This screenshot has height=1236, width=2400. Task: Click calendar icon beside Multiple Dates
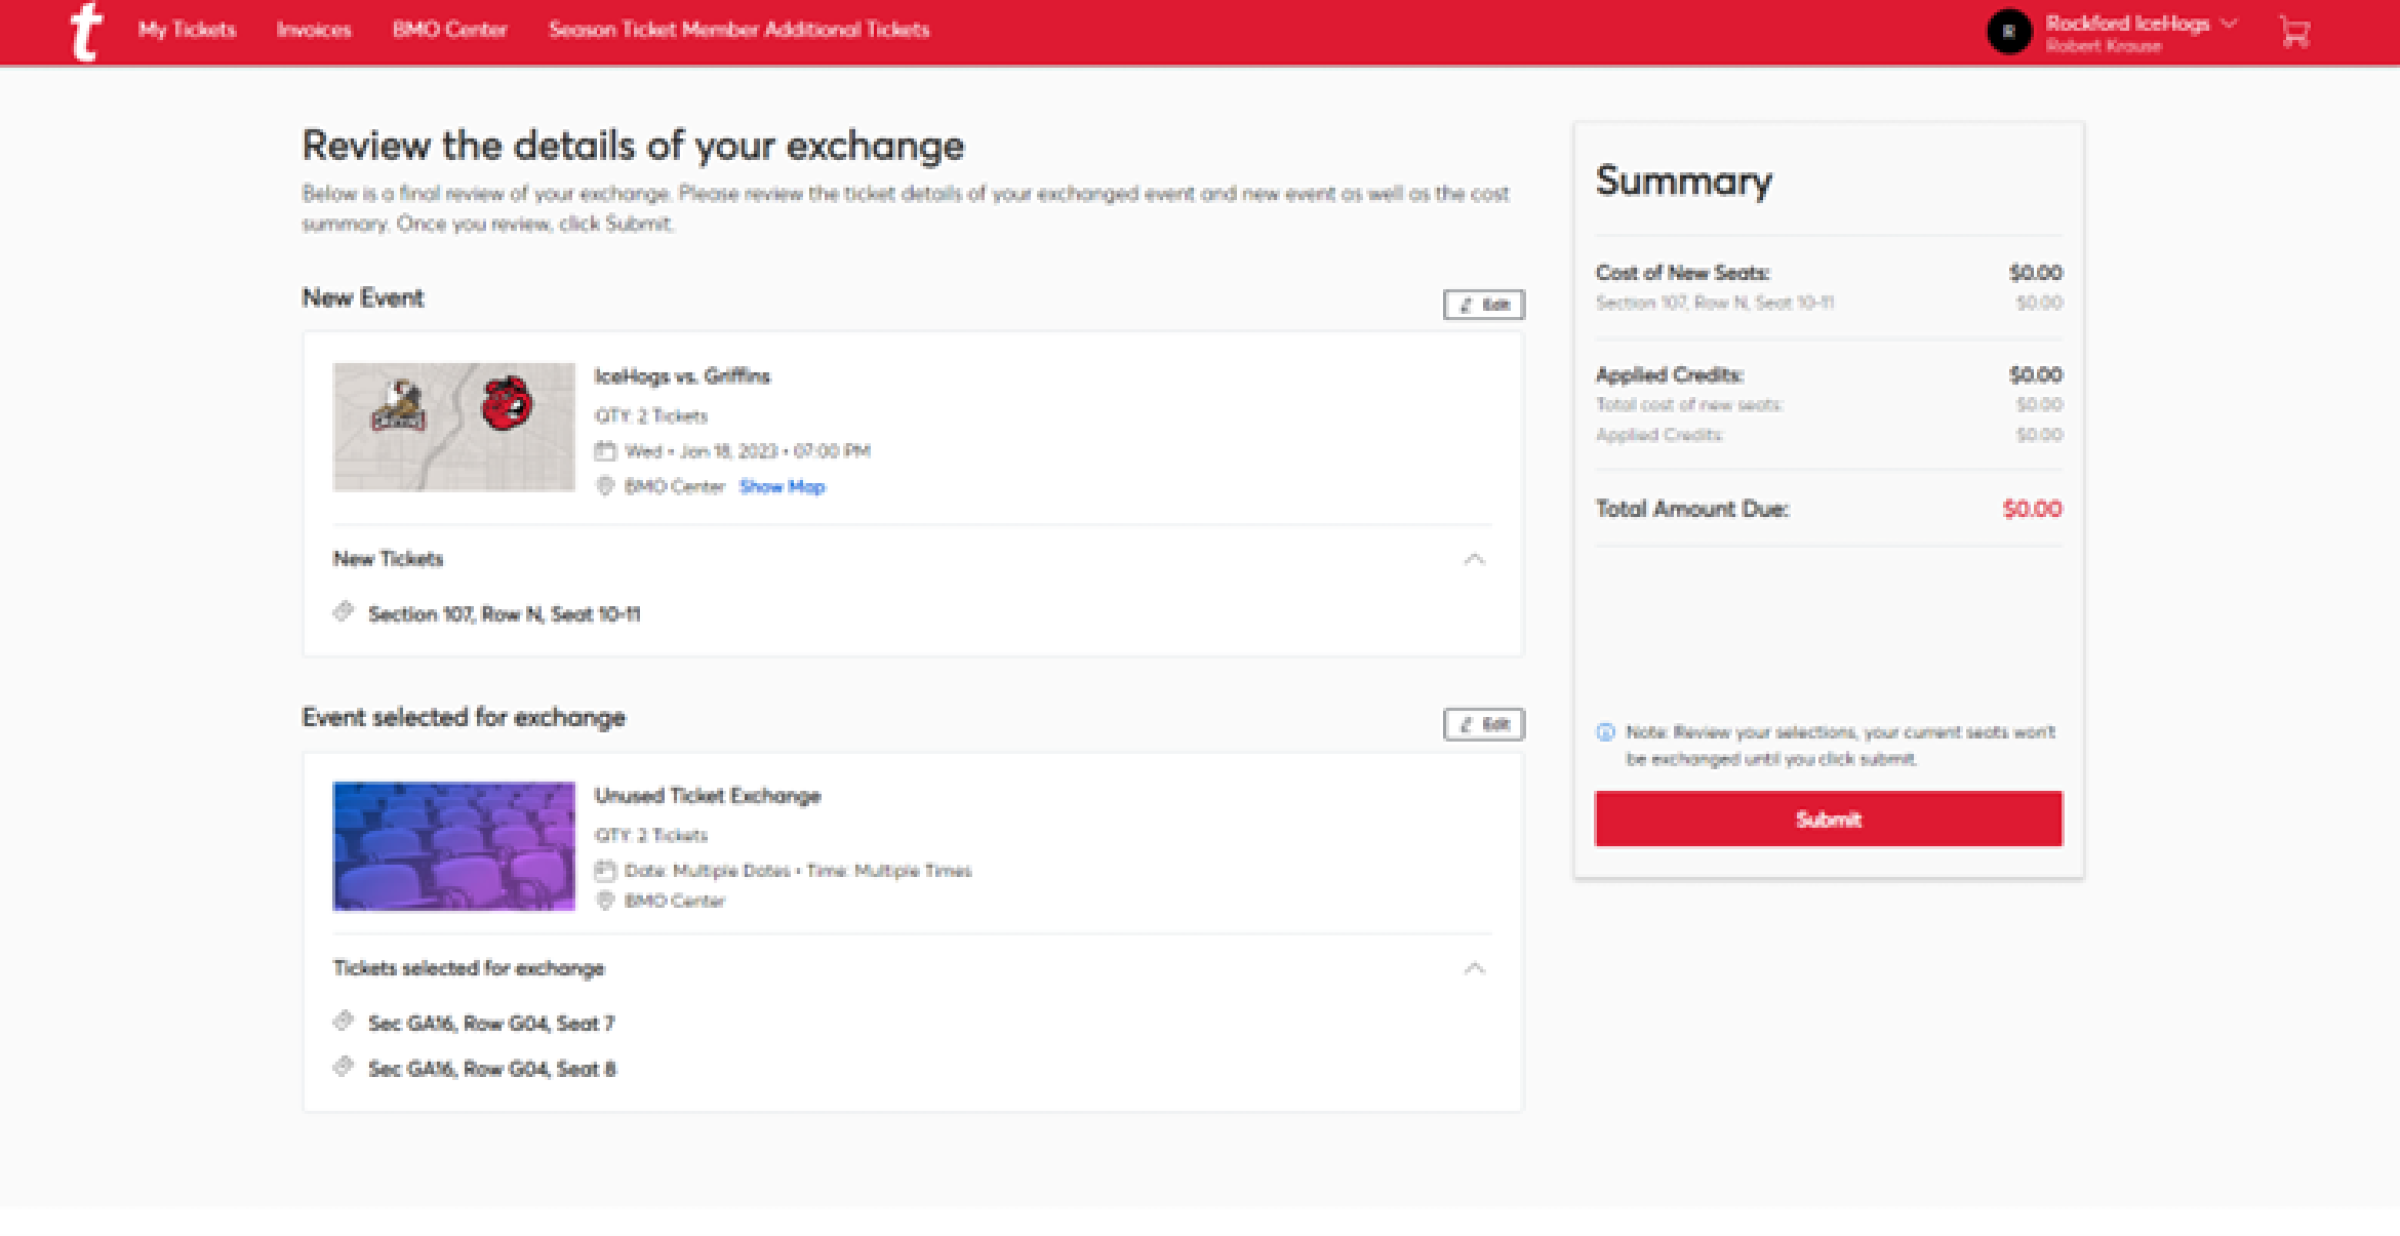point(605,870)
